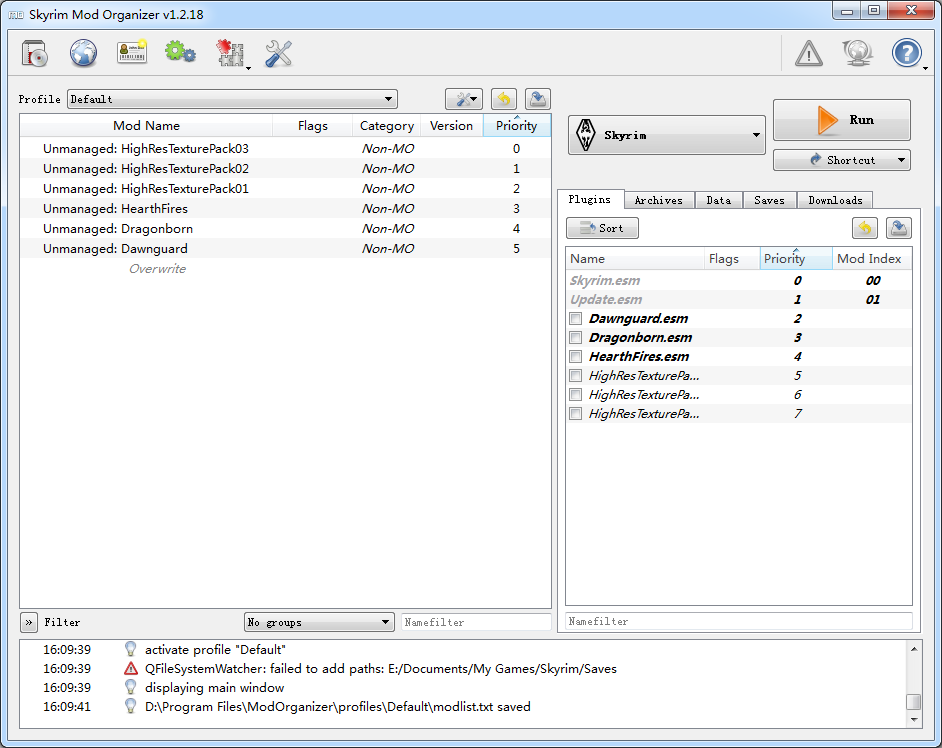Click the mod list Namefilter field

pos(476,622)
